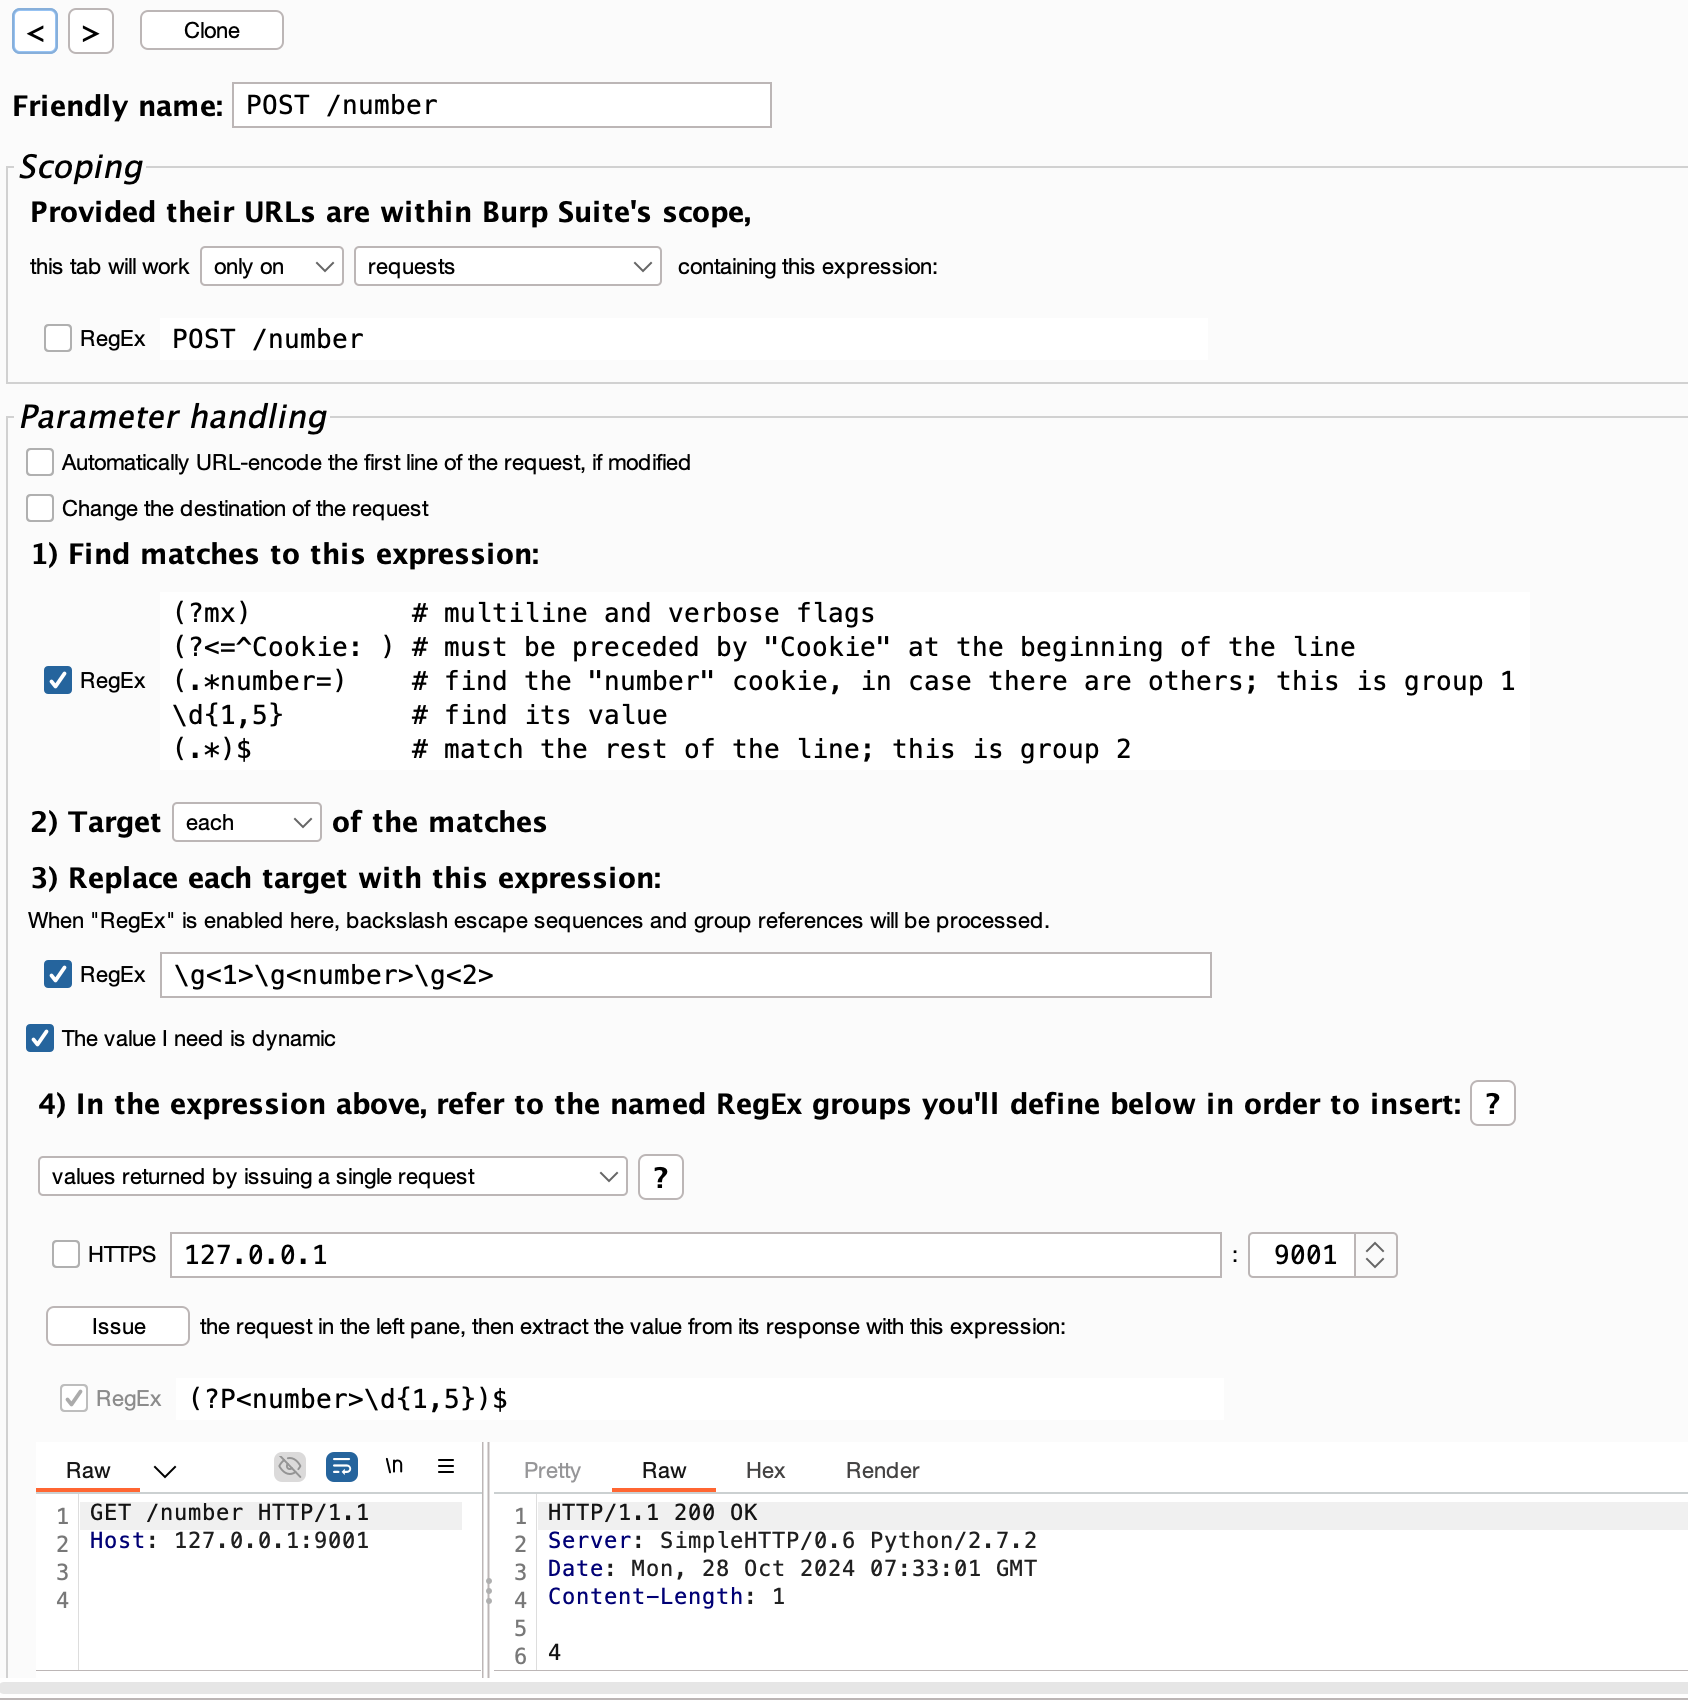Enable the RegEx checkbox in Scoping
1688x1700 pixels.
click(58, 339)
